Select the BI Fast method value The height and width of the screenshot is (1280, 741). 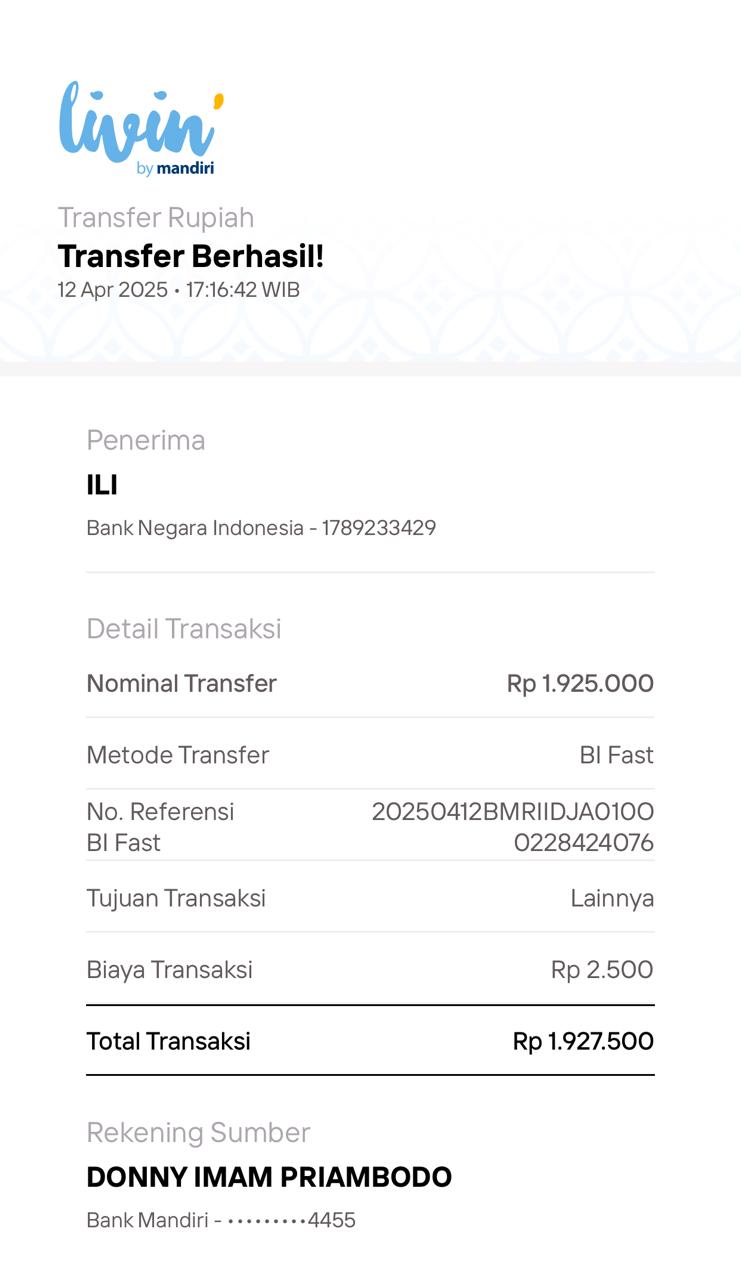click(x=616, y=755)
